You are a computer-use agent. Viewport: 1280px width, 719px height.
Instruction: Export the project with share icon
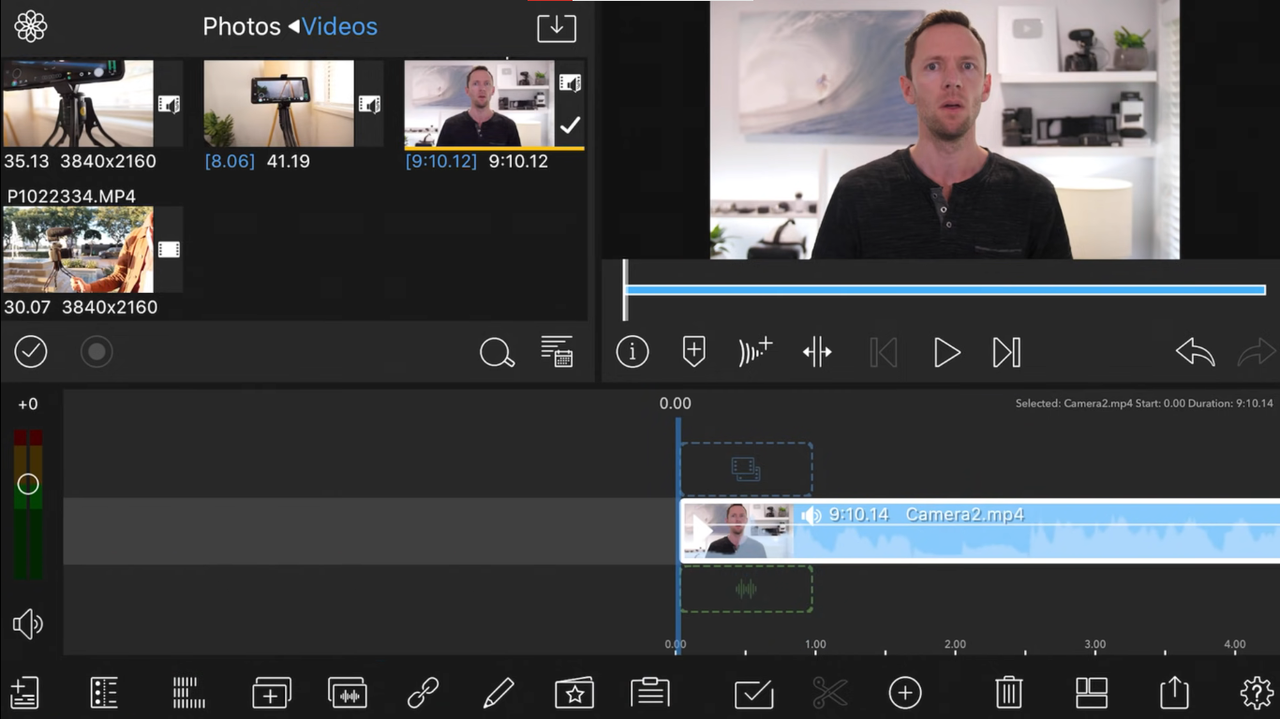[1174, 692]
